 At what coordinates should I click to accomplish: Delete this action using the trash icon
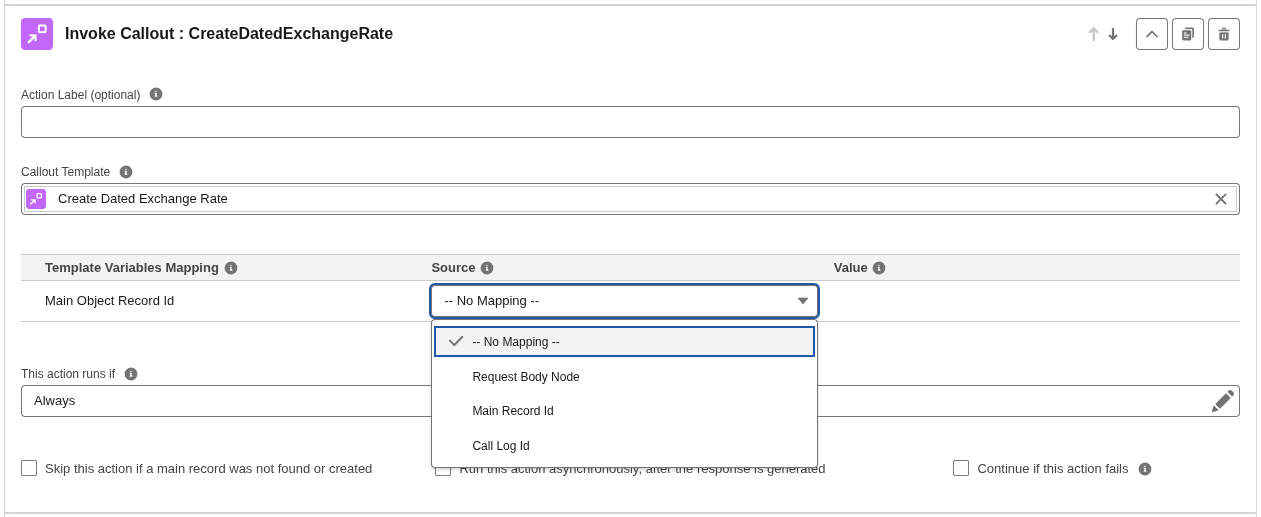pyautogui.click(x=1224, y=34)
